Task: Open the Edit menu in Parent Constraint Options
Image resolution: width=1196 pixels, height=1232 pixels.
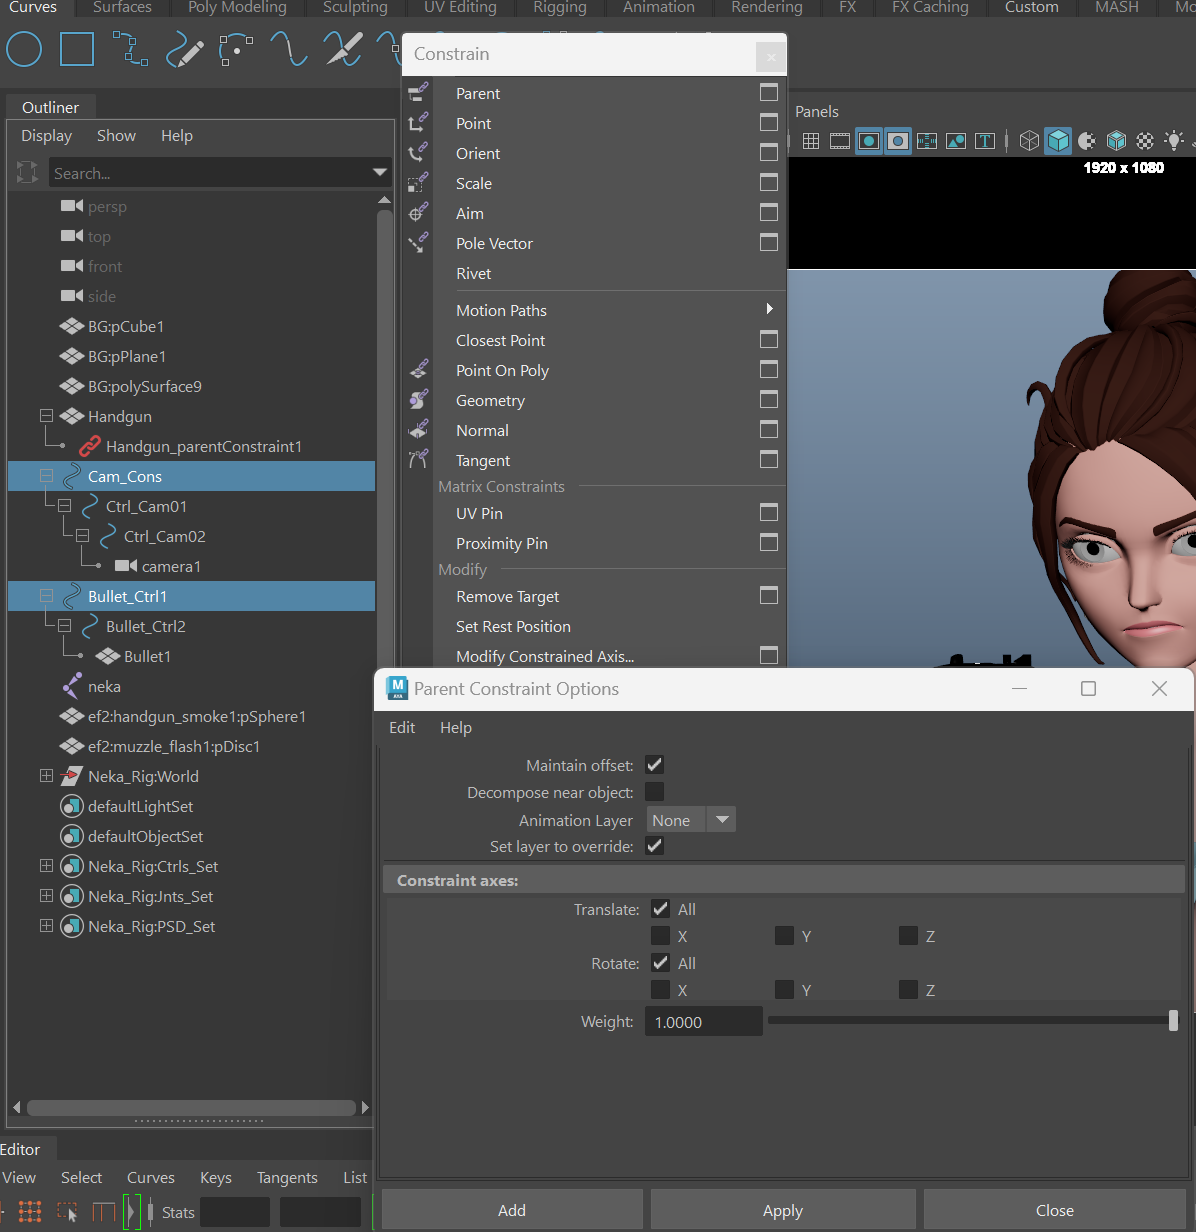Action: click(402, 727)
